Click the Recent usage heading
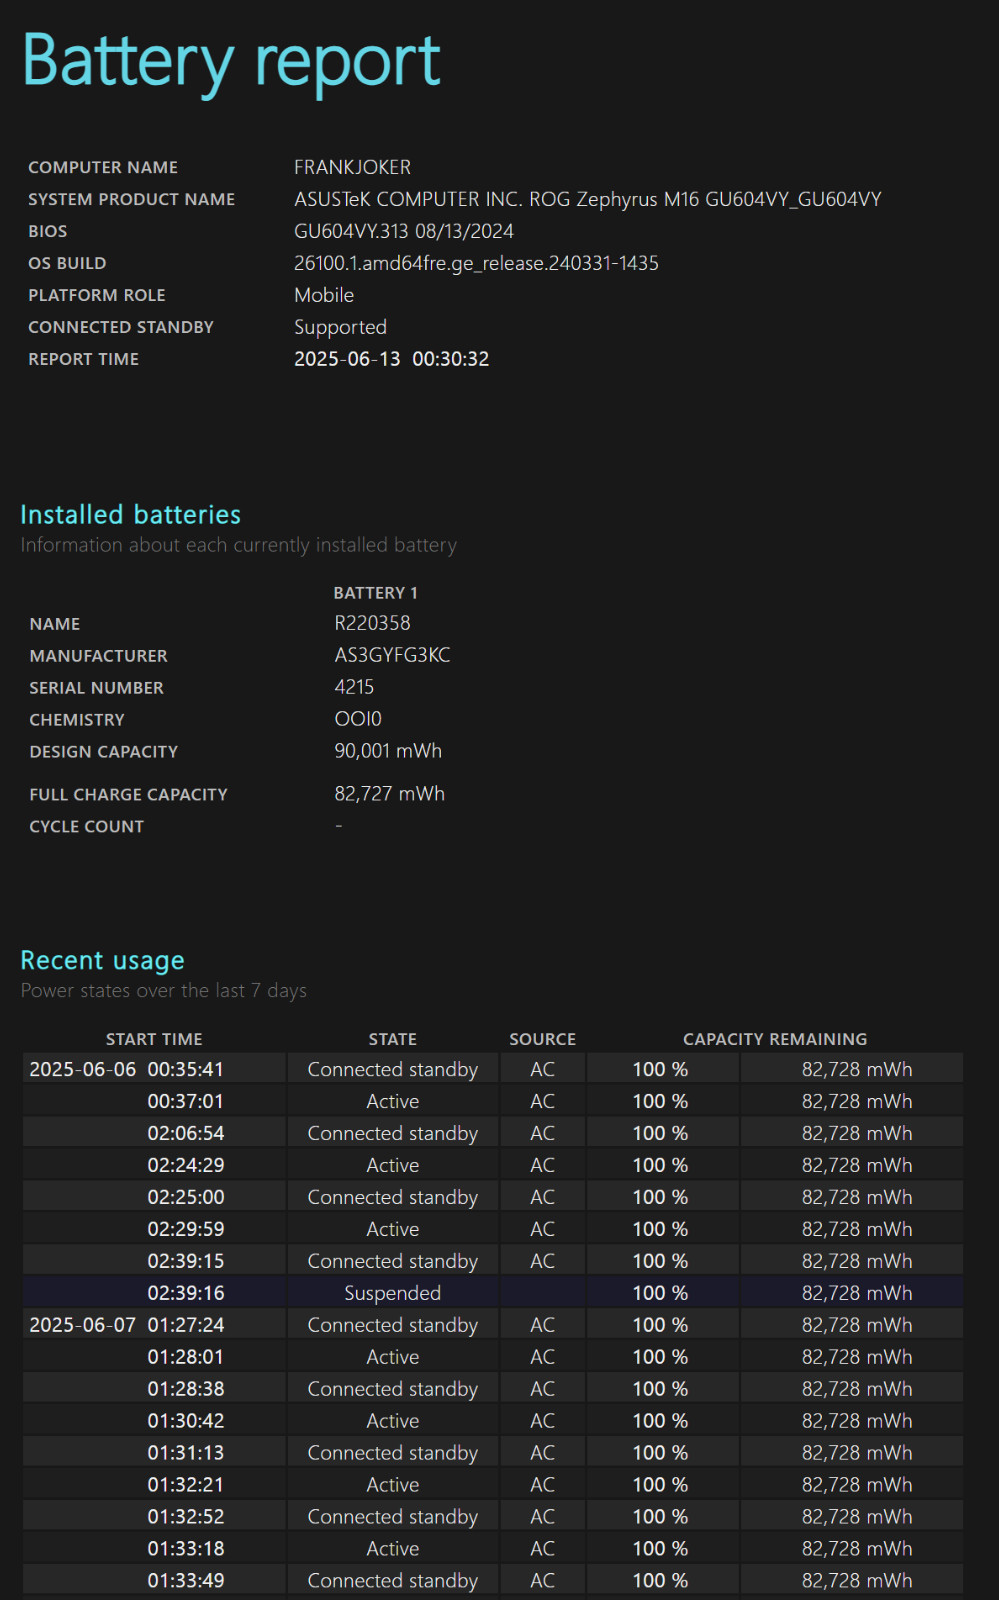Viewport: 999px width, 1600px height. (103, 961)
